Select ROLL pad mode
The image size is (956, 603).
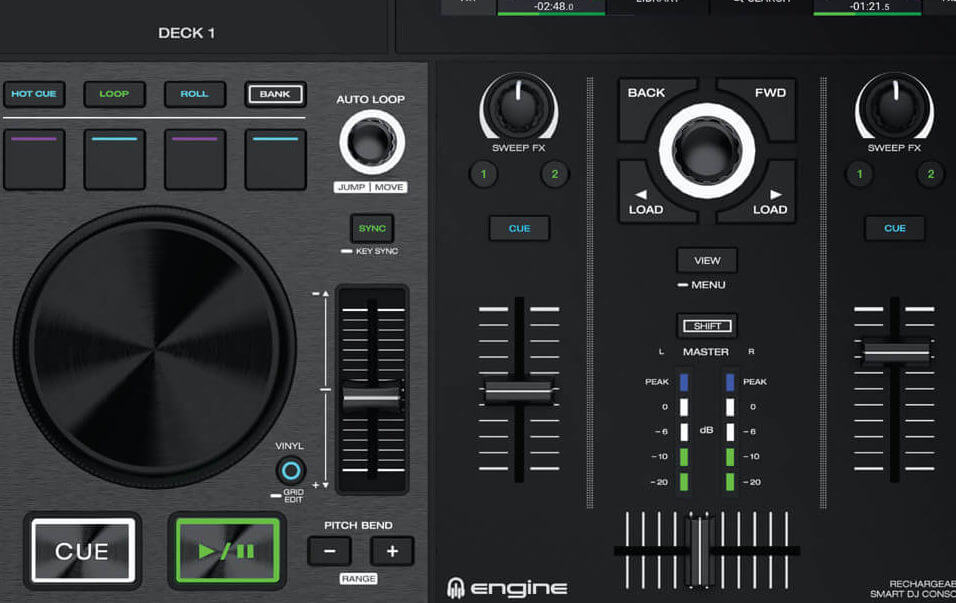[x=194, y=95]
